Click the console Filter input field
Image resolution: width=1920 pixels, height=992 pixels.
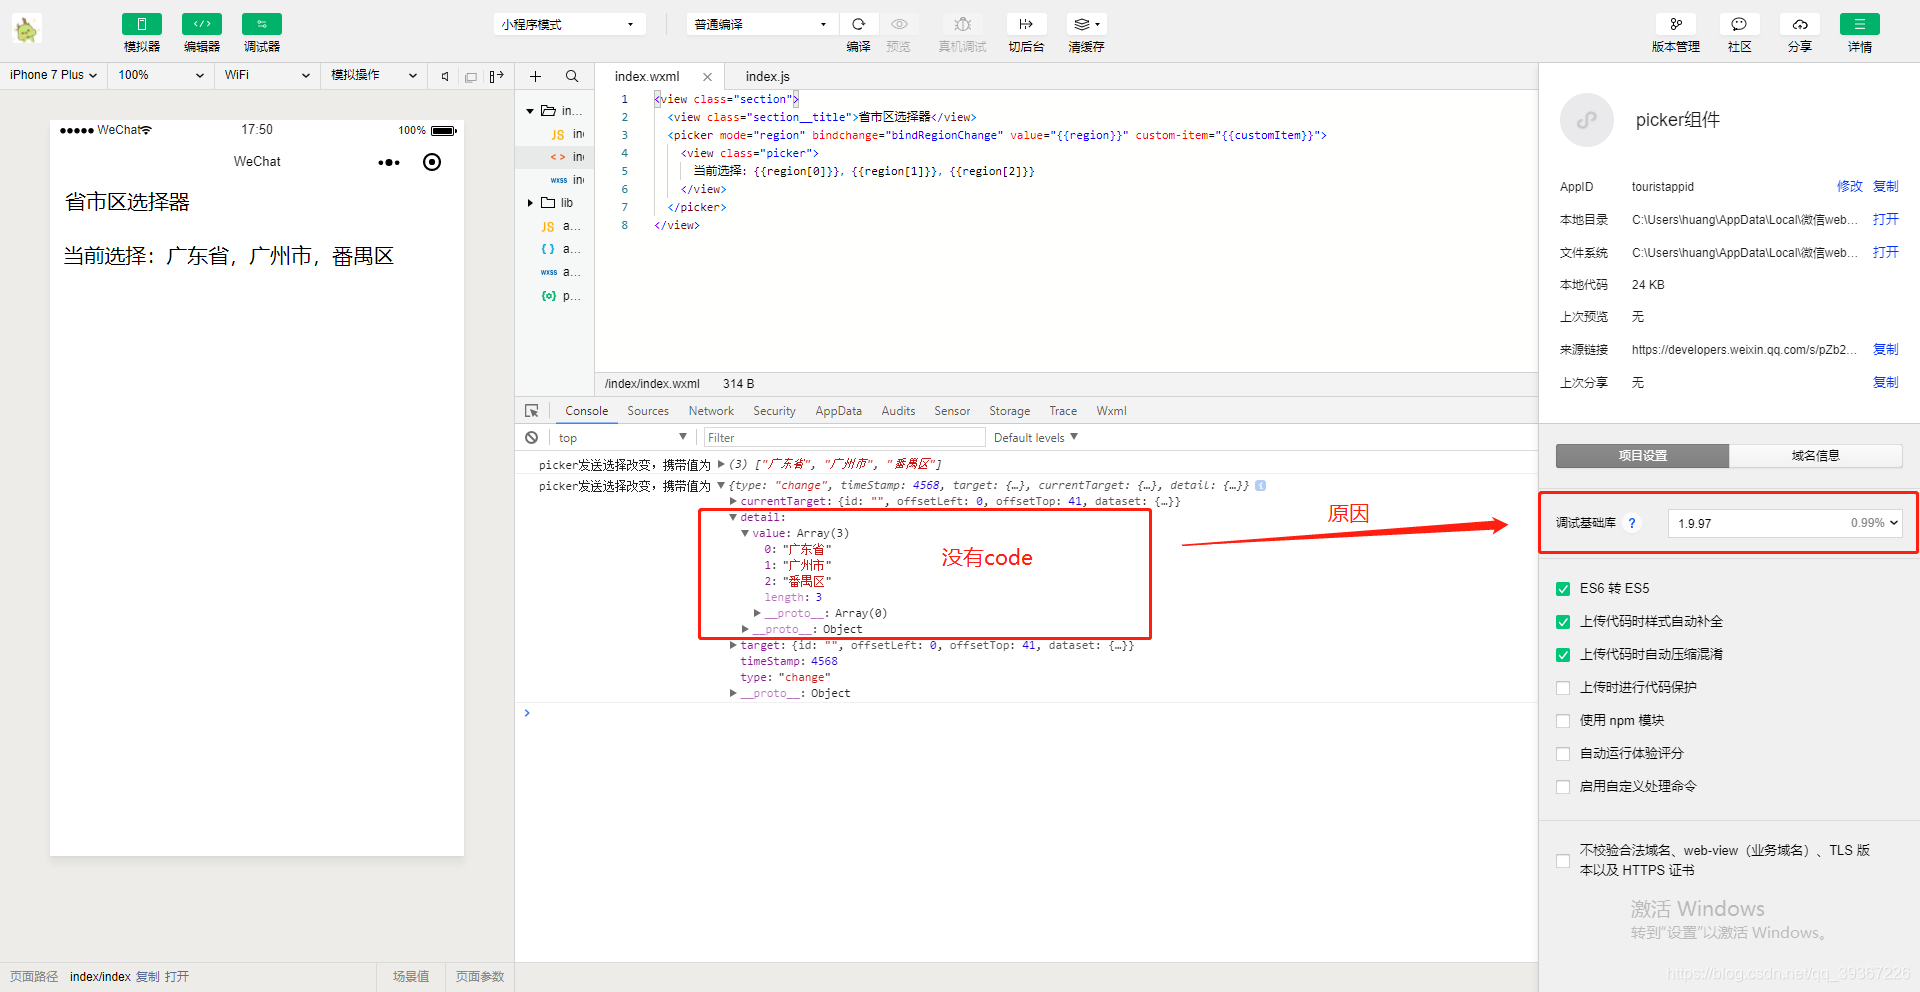tap(844, 438)
